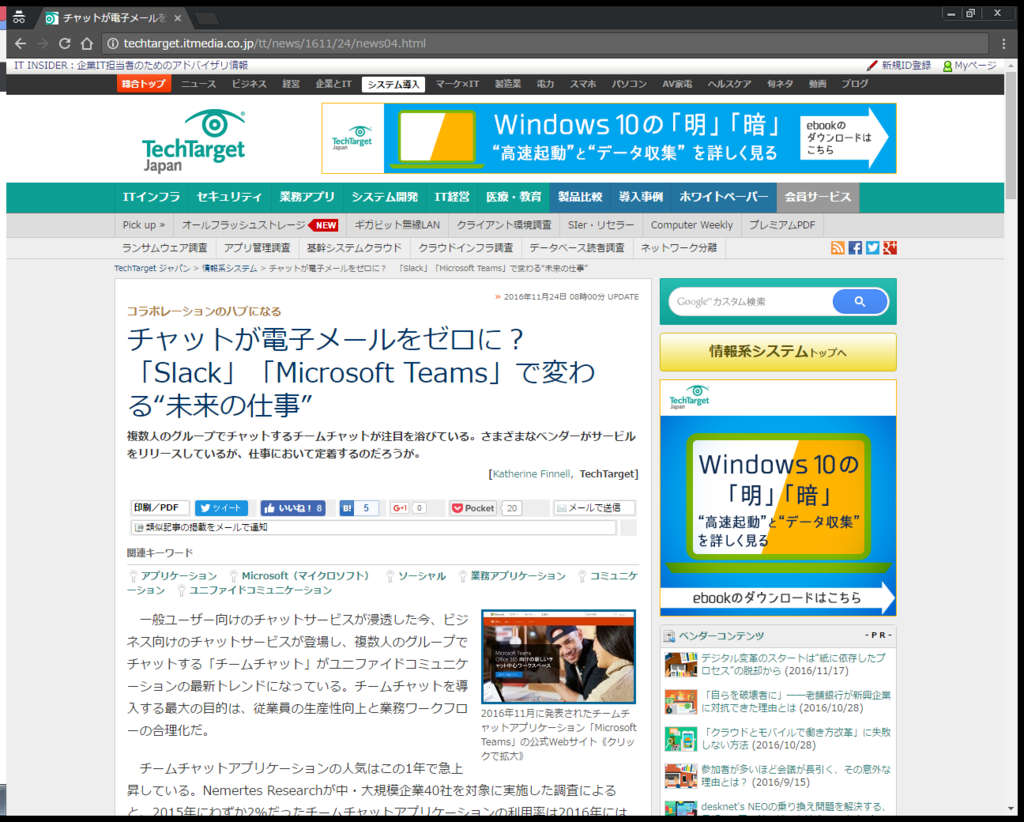Open the 業務アプリ navigation tab
1024x822 pixels.
point(307,197)
